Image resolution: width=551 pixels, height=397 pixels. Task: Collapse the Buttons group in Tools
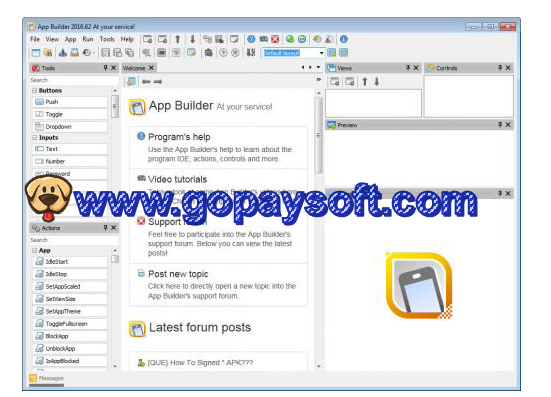click(35, 91)
